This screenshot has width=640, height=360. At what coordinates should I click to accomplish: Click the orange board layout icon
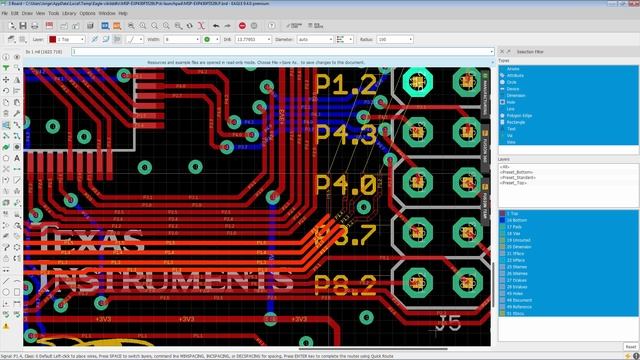click(117, 26)
